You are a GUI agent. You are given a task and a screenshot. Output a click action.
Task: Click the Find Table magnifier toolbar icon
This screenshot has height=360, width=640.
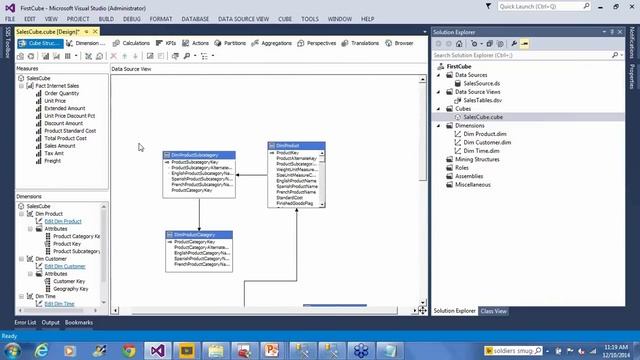point(187,56)
